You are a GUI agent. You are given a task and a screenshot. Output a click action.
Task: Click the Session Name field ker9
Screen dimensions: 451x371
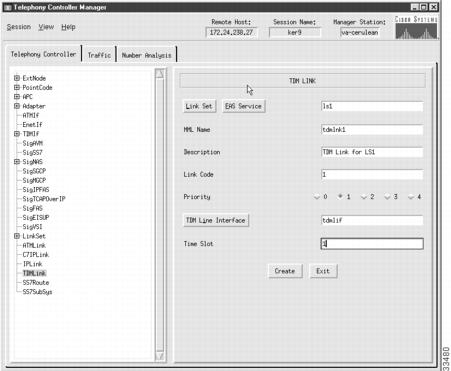[295, 33]
